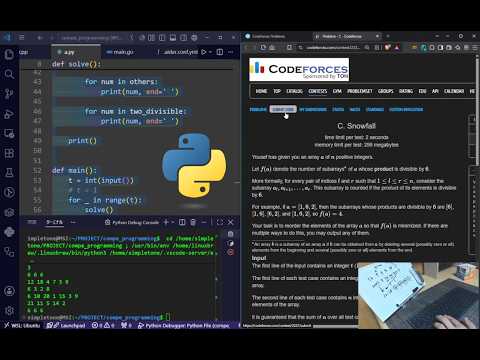Viewport: 480px width, 360px height.
Task: Open the Accounts icon in activity bar
Action: click(9, 291)
